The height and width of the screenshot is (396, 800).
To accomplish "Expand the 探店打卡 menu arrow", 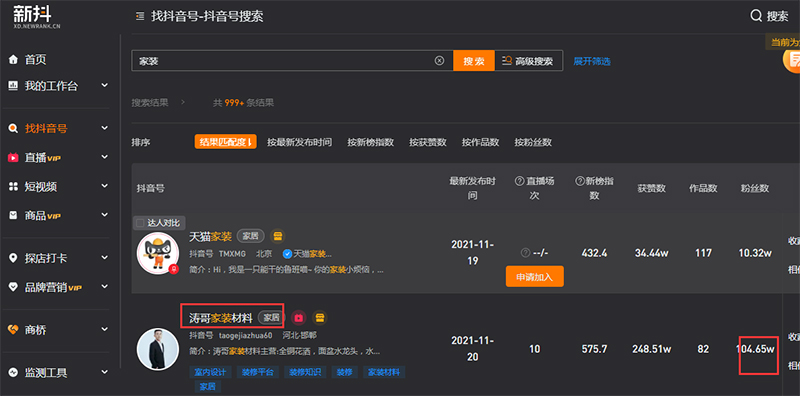I will [x=105, y=258].
